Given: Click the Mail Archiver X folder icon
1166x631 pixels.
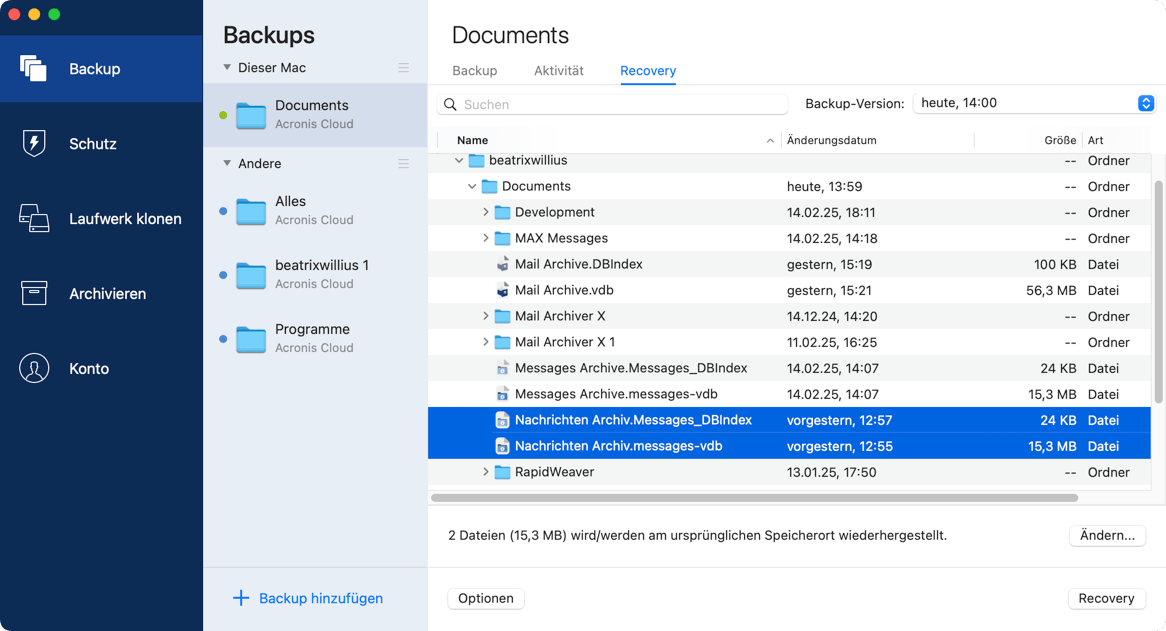Looking at the screenshot, I should point(503,317).
